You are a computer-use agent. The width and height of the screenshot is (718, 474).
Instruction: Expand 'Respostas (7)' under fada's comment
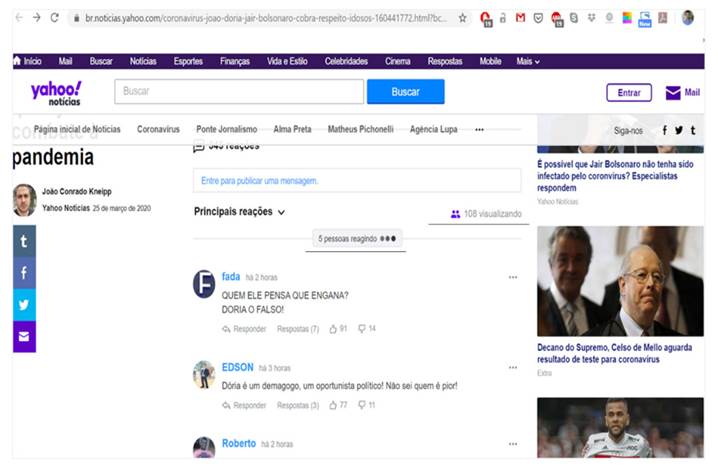(297, 328)
